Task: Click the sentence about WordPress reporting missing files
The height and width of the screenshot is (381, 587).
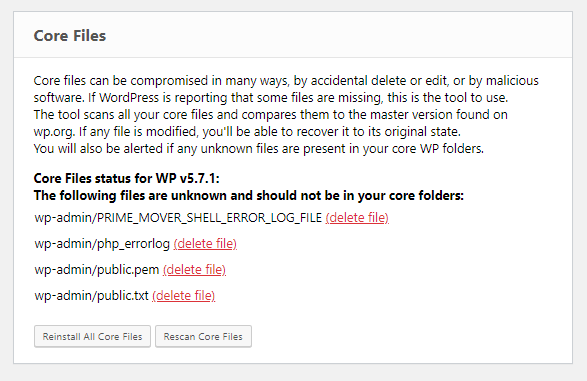Action: 298,98
